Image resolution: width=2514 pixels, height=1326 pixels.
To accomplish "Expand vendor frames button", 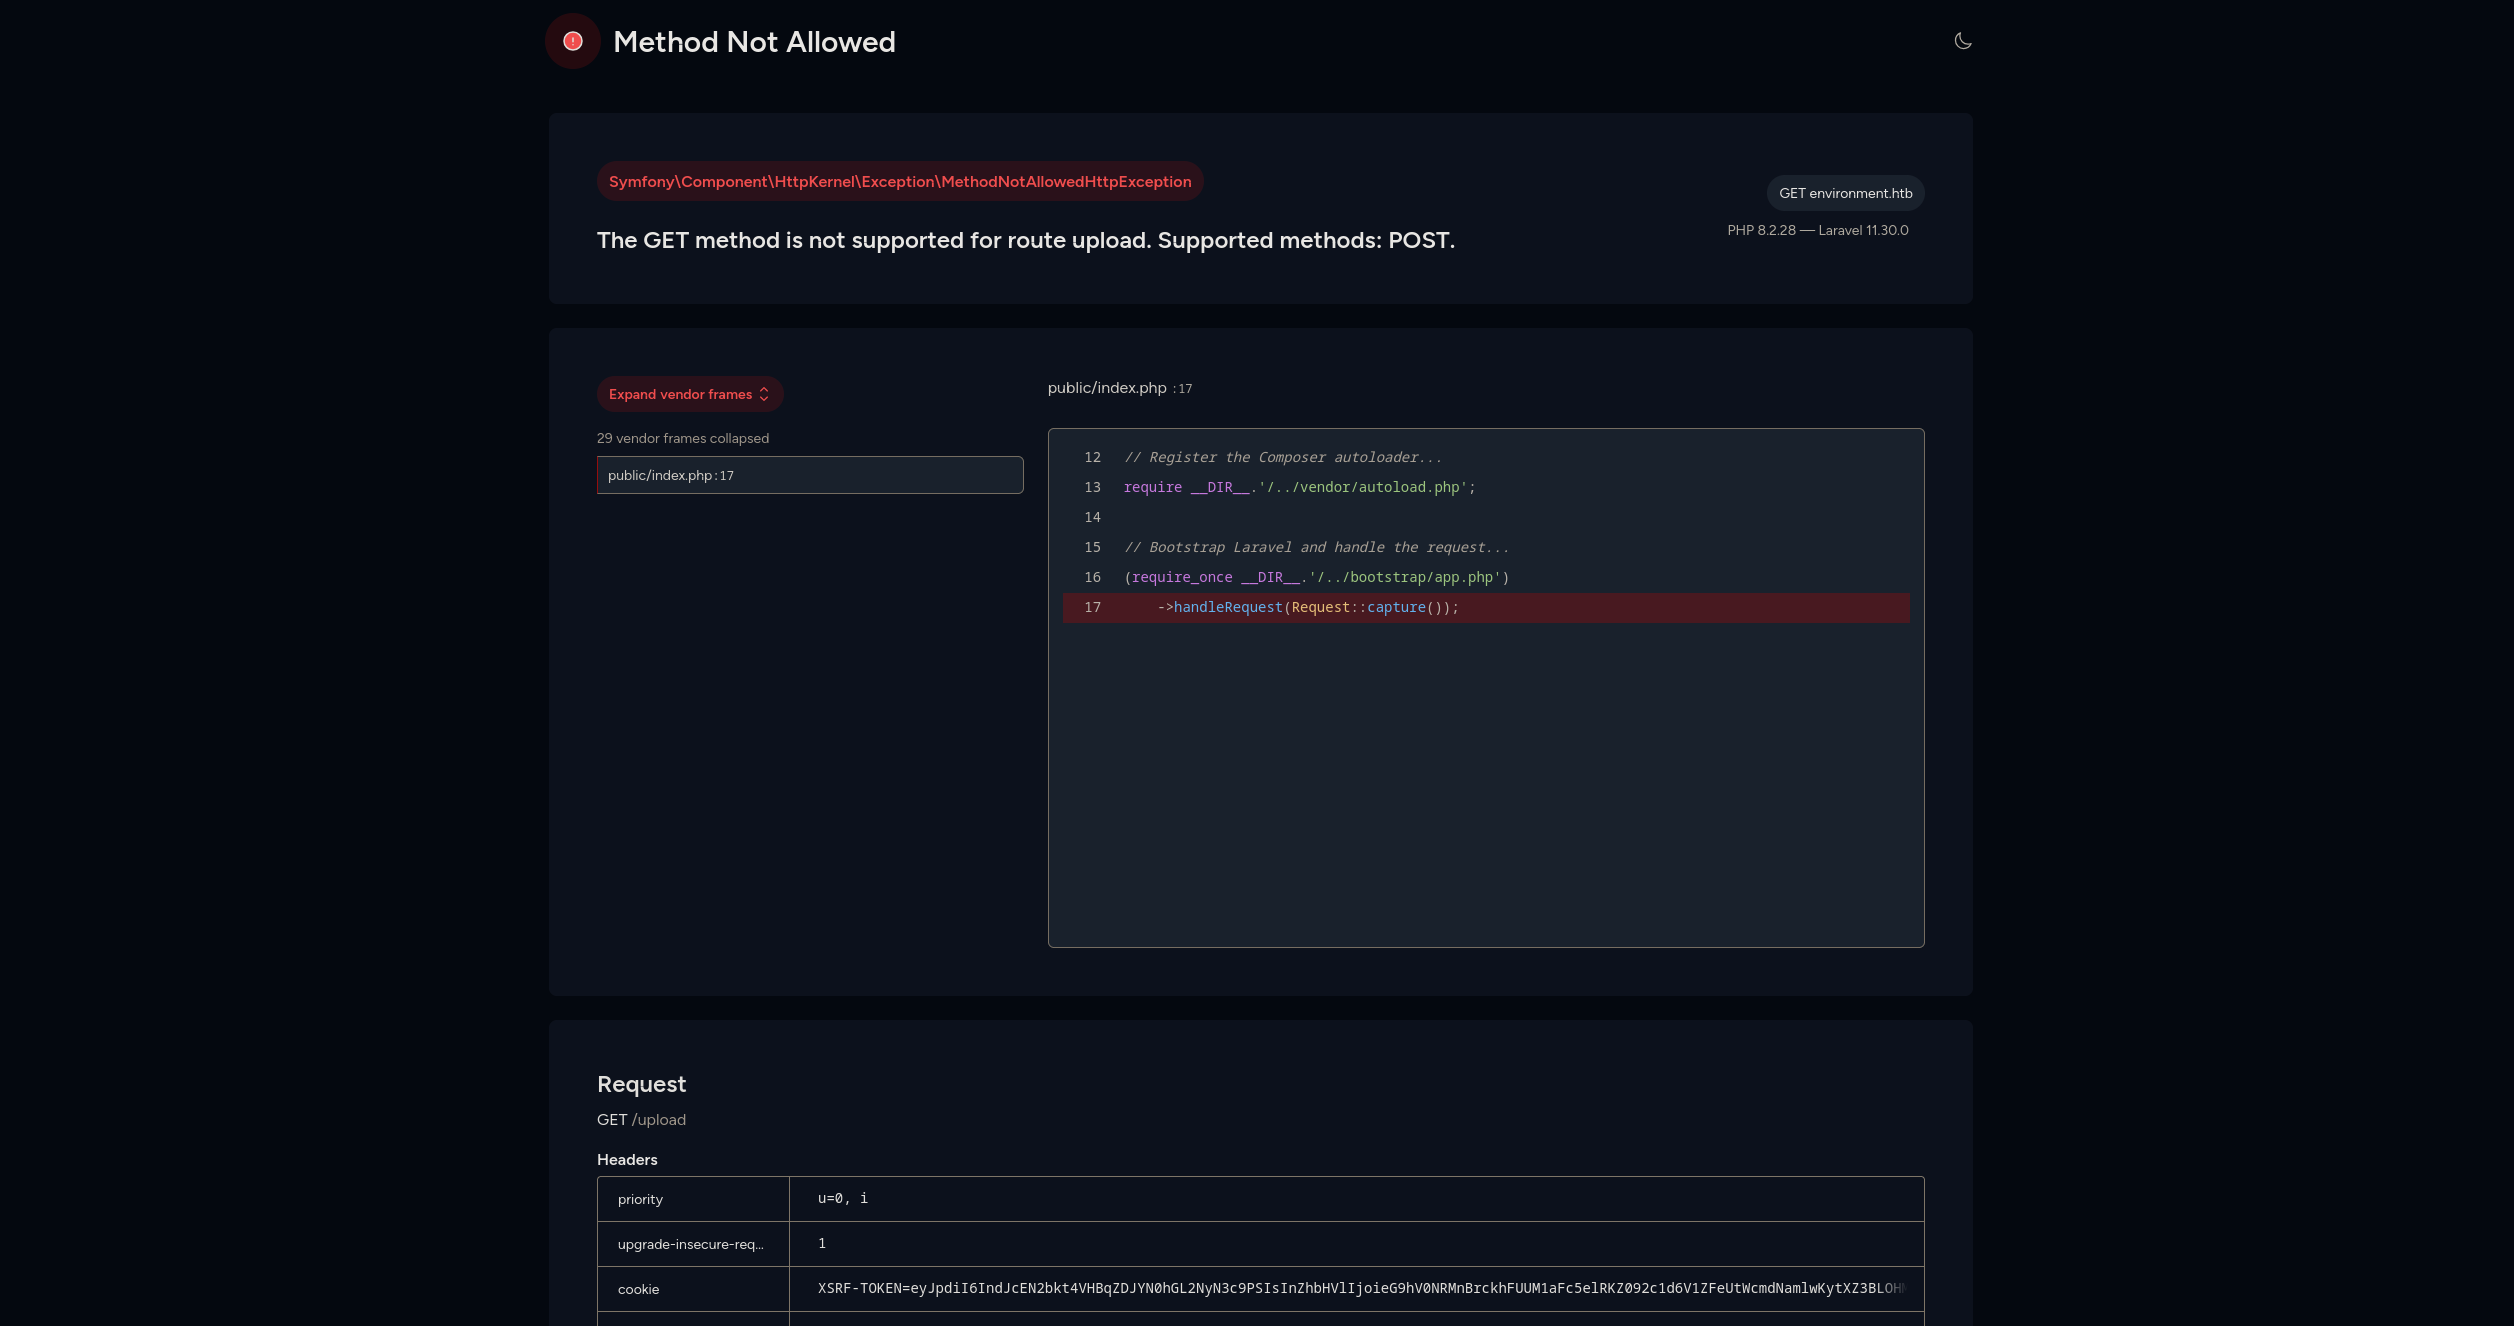I will pyautogui.click(x=680, y=394).
